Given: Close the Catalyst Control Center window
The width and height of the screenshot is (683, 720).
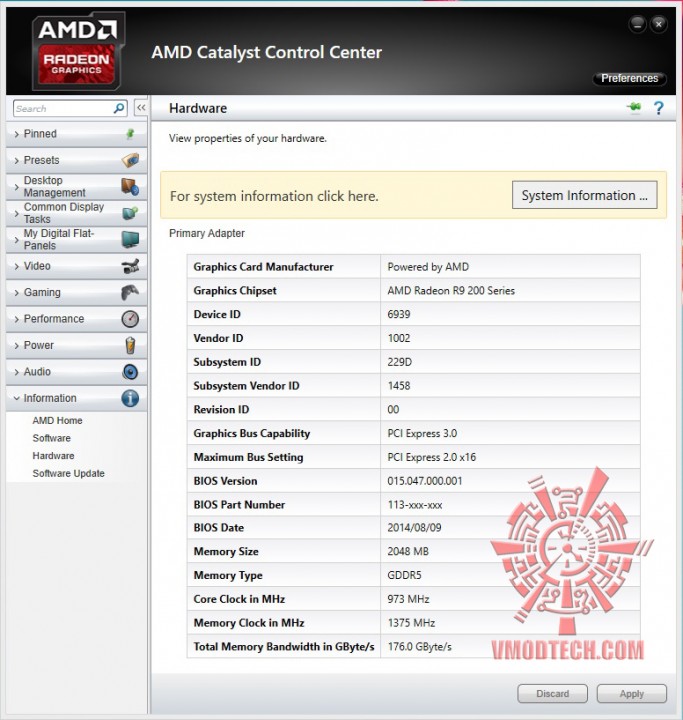Looking at the screenshot, I should coord(659,24).
